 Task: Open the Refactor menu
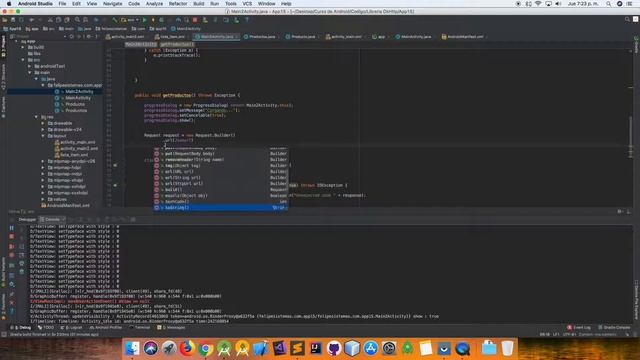click(178, 4)
